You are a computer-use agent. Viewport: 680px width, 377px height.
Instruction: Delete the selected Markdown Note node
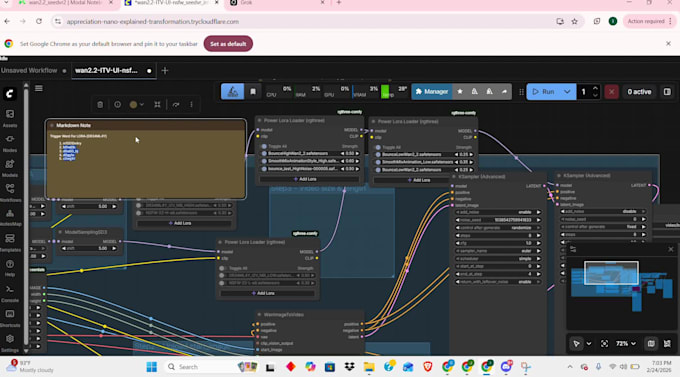point(100,105)
